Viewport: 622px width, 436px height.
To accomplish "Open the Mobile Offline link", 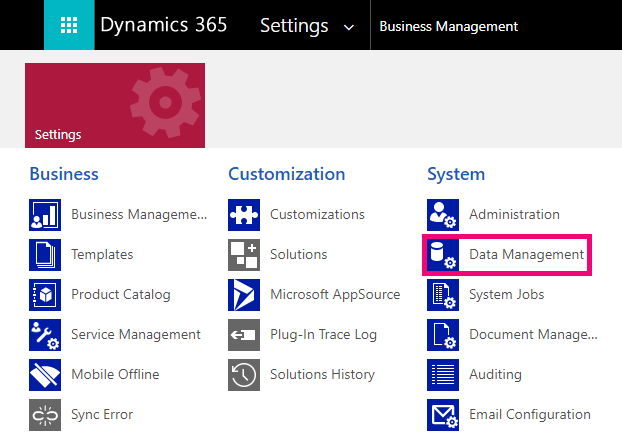I will [115, 374].
